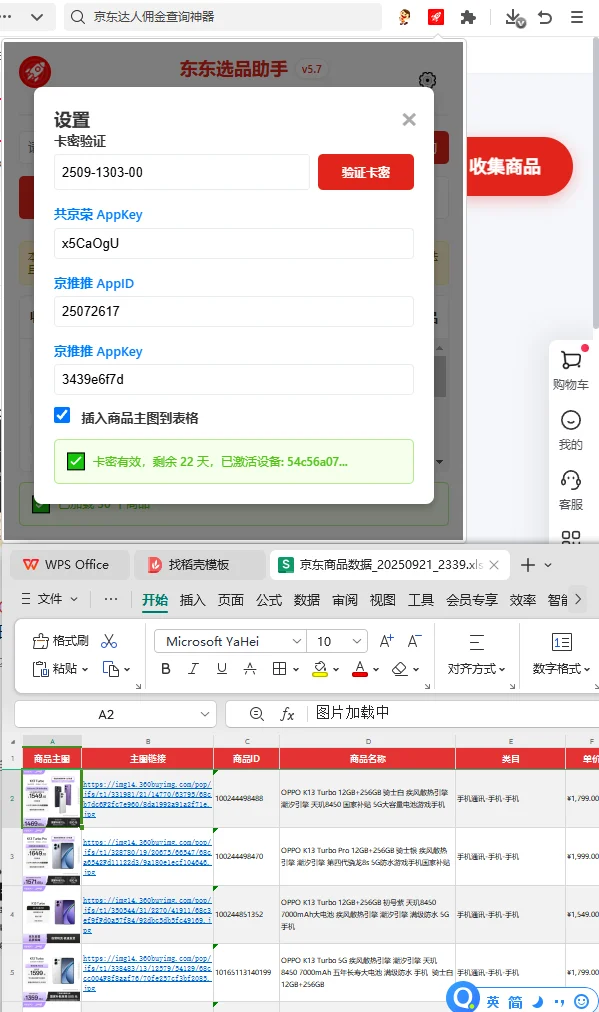Click the zoom magnifier icon in formula bar

pyautogui.click(x=256, y=713)
